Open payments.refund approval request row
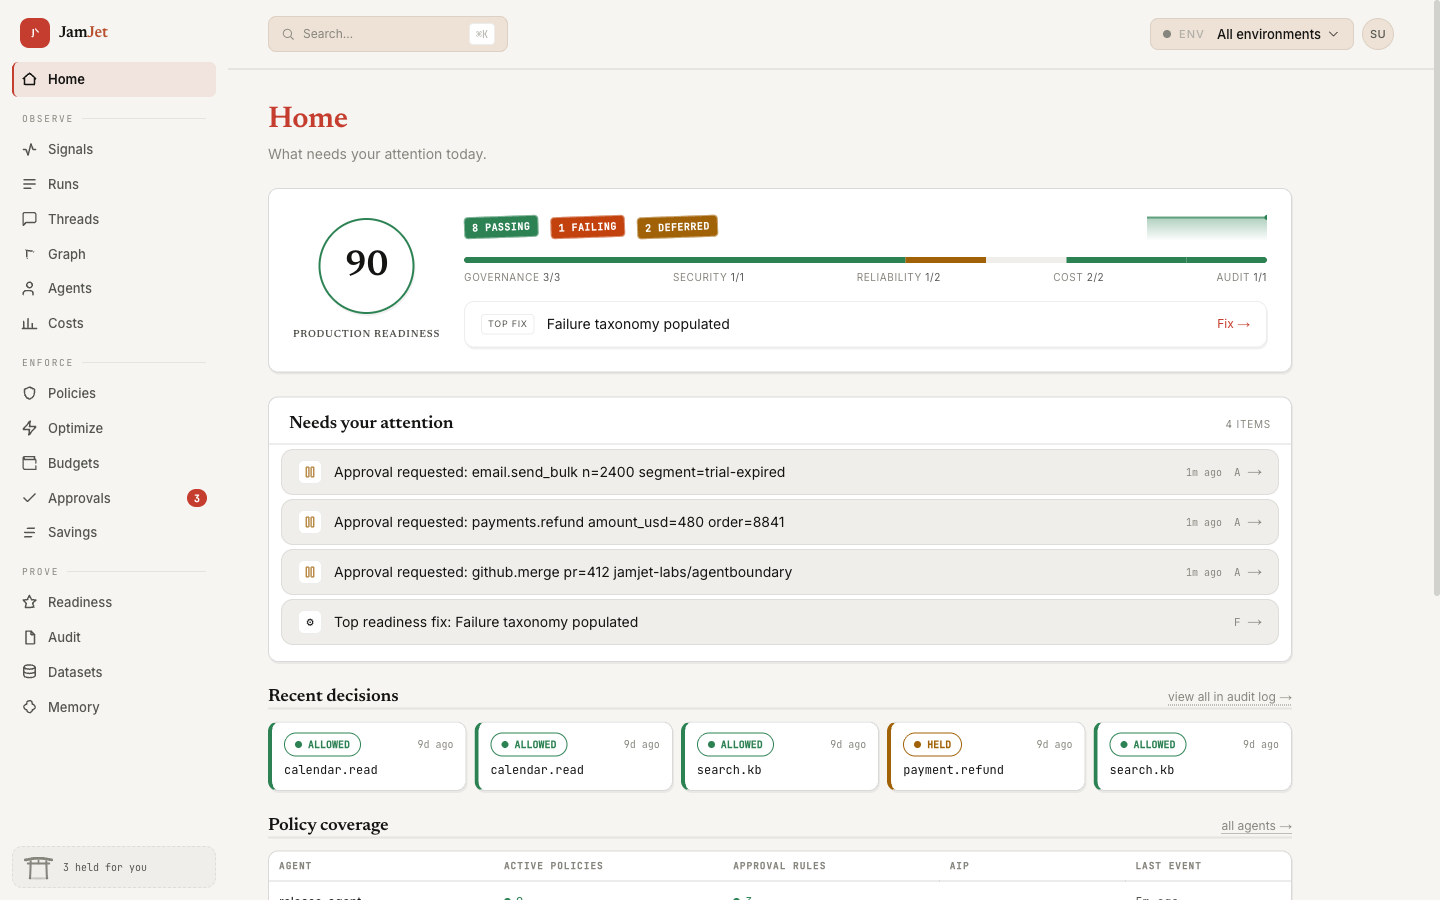Screen dimensions: 1440x900 point(780,522)
